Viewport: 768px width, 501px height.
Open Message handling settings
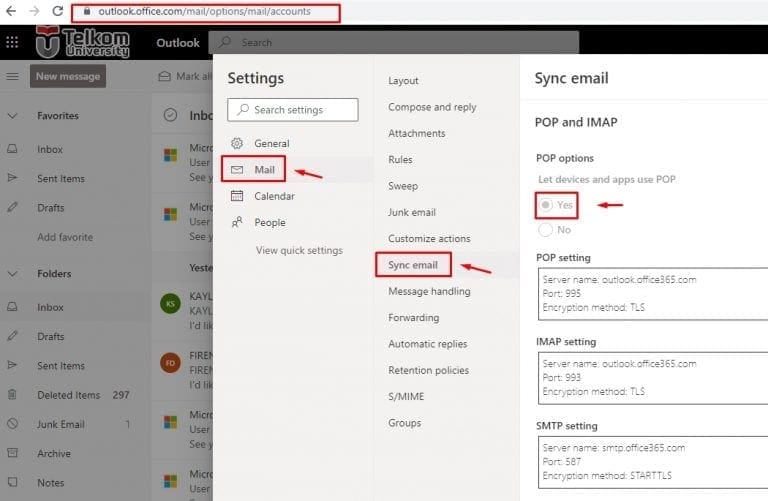coord(429,291)
